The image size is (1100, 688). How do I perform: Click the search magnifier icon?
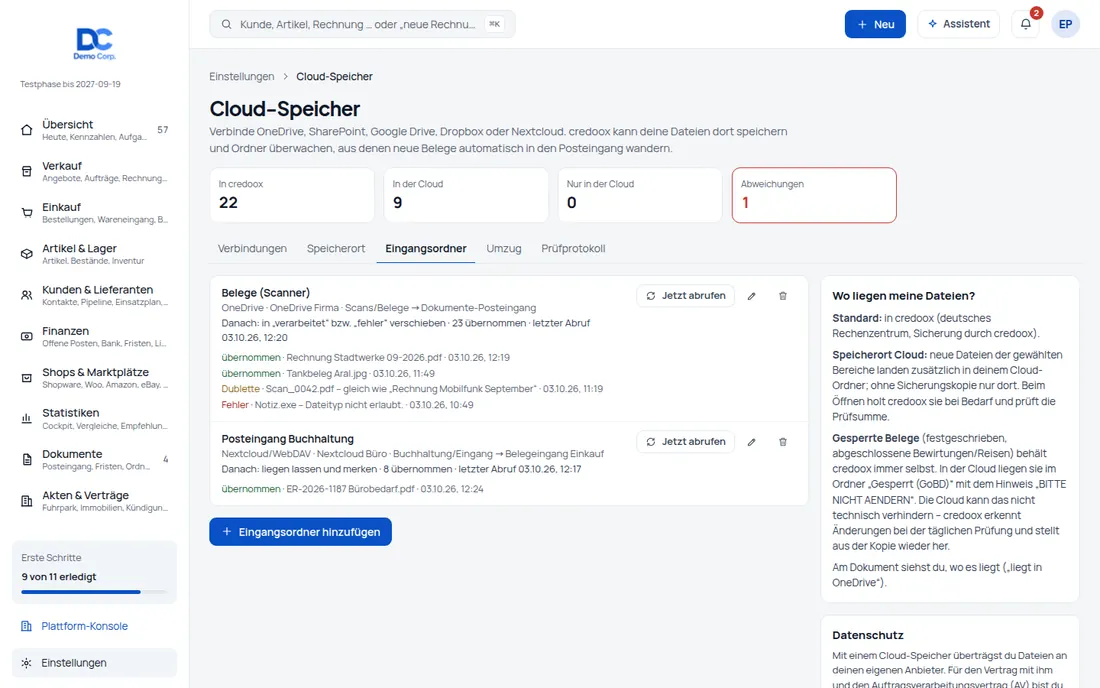[x=227, y=25]
